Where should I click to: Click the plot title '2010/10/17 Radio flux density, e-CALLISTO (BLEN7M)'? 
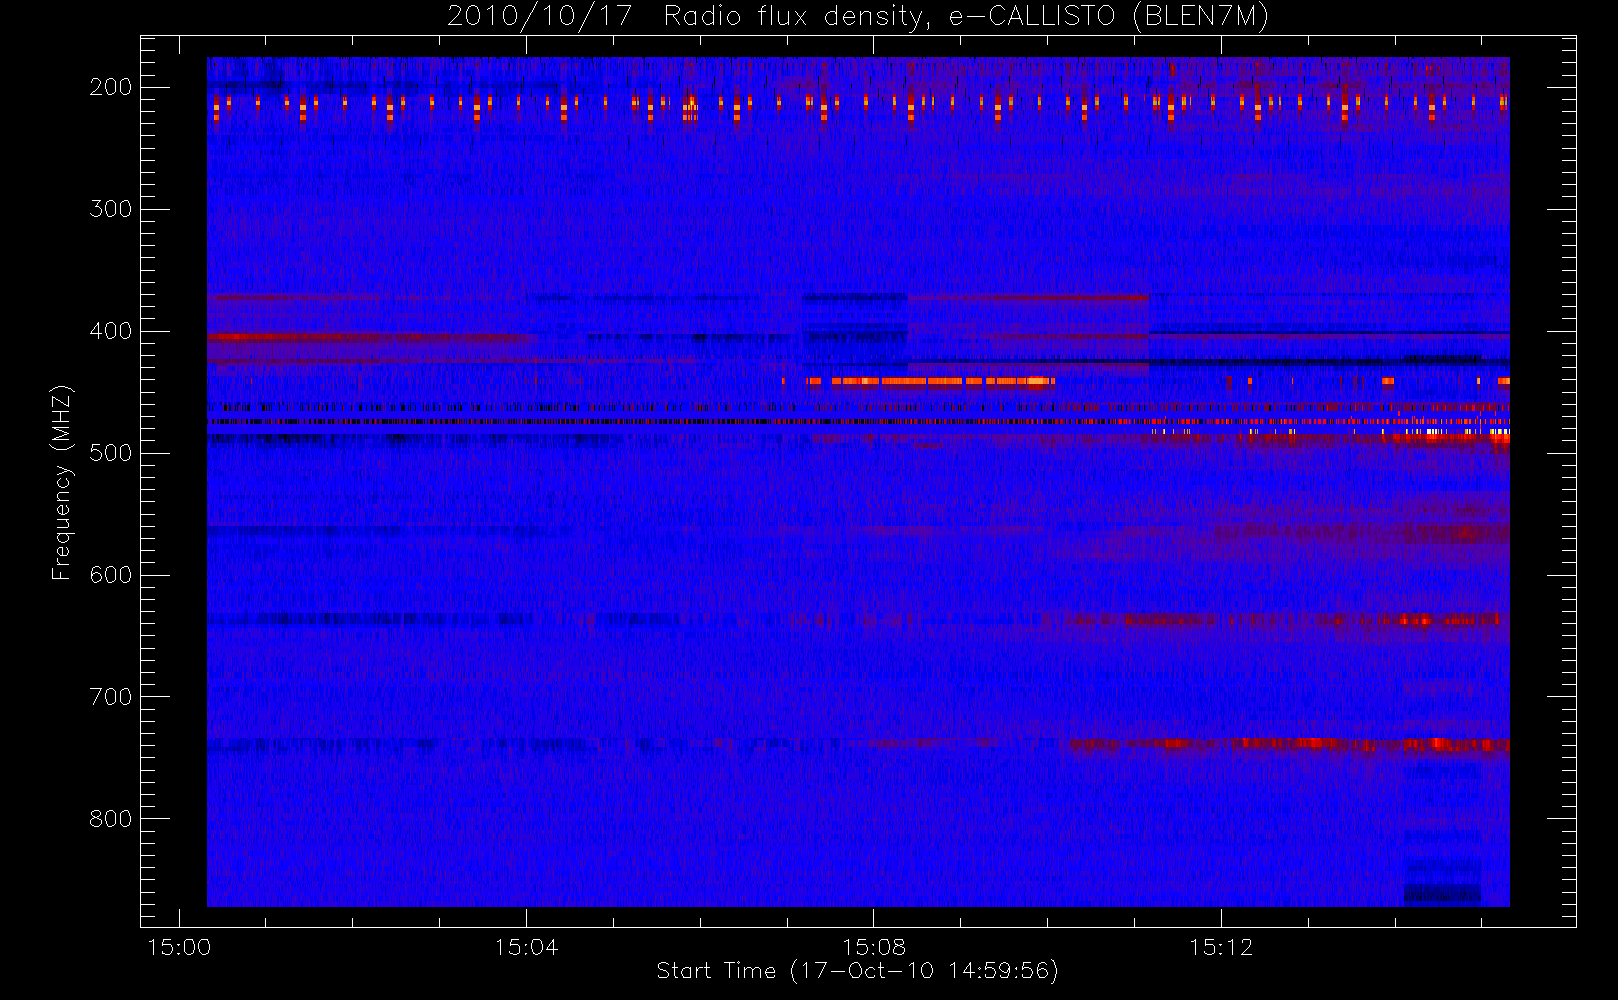point(857,17)
